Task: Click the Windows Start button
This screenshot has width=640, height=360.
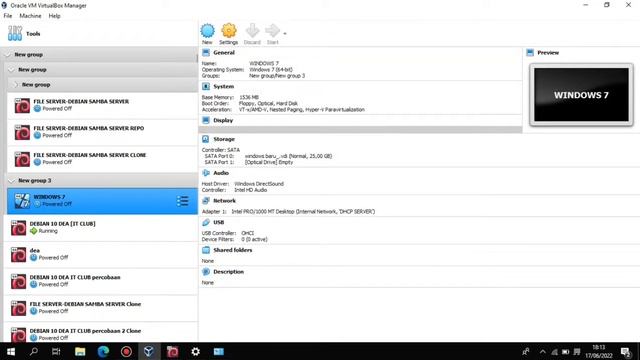Action: [11, 351]
